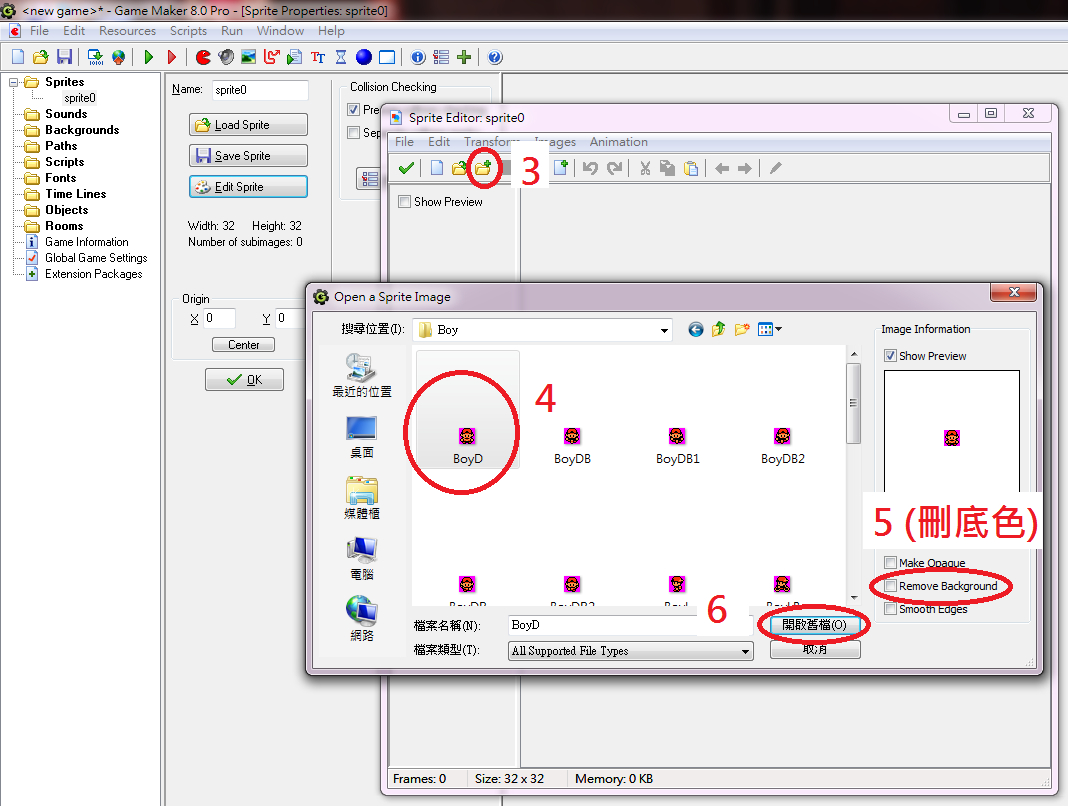The image size is (1068, 806).
Task: Click the Edit Sprite button
Action: point(248,187)
